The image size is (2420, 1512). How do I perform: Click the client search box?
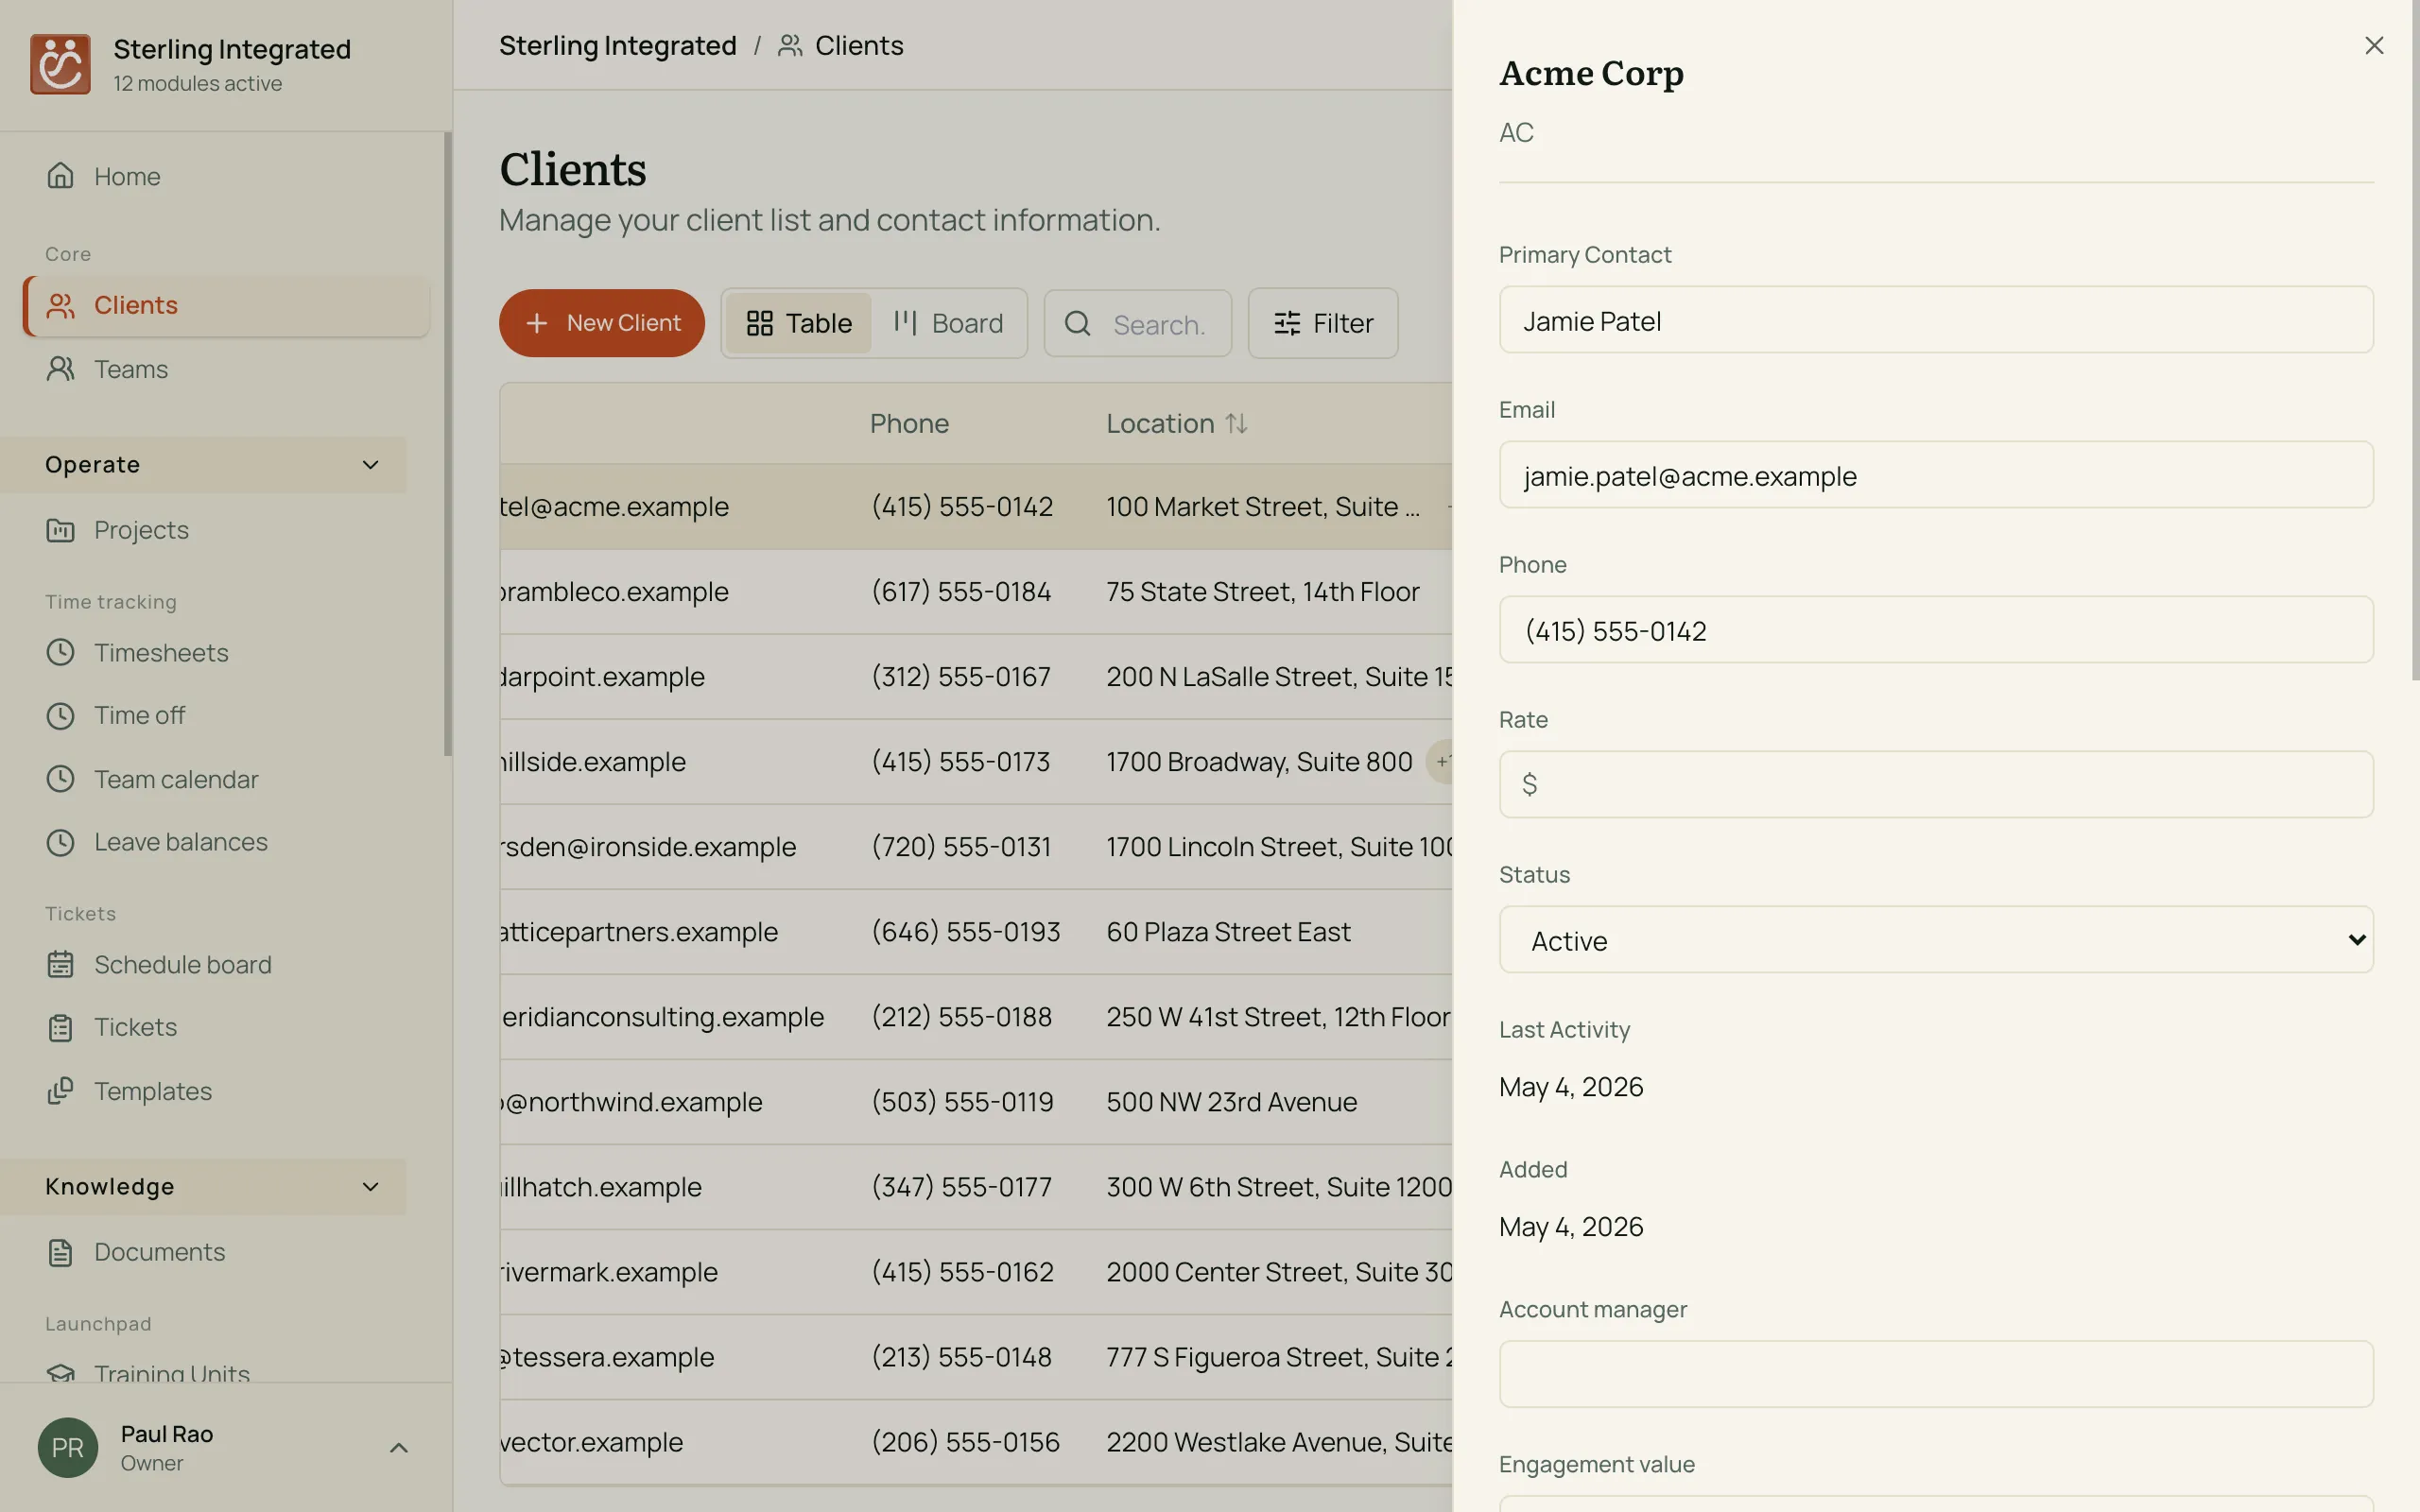1138,324
